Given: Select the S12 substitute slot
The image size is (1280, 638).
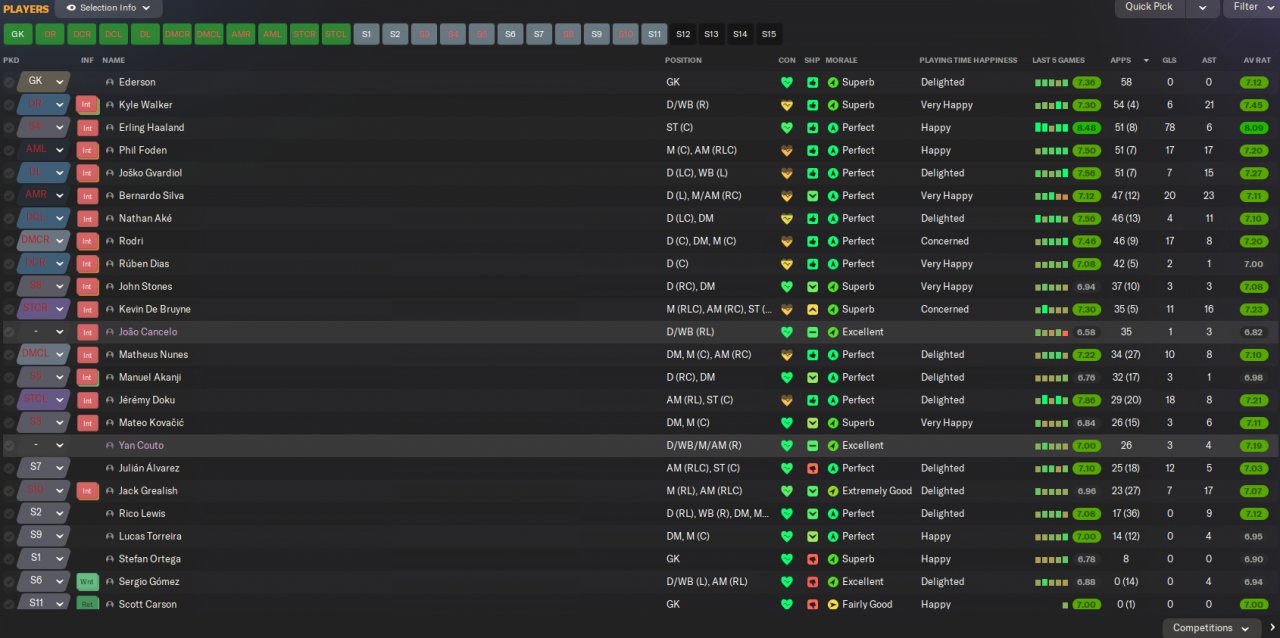Looking at the screenshot, I should point(683,34).
